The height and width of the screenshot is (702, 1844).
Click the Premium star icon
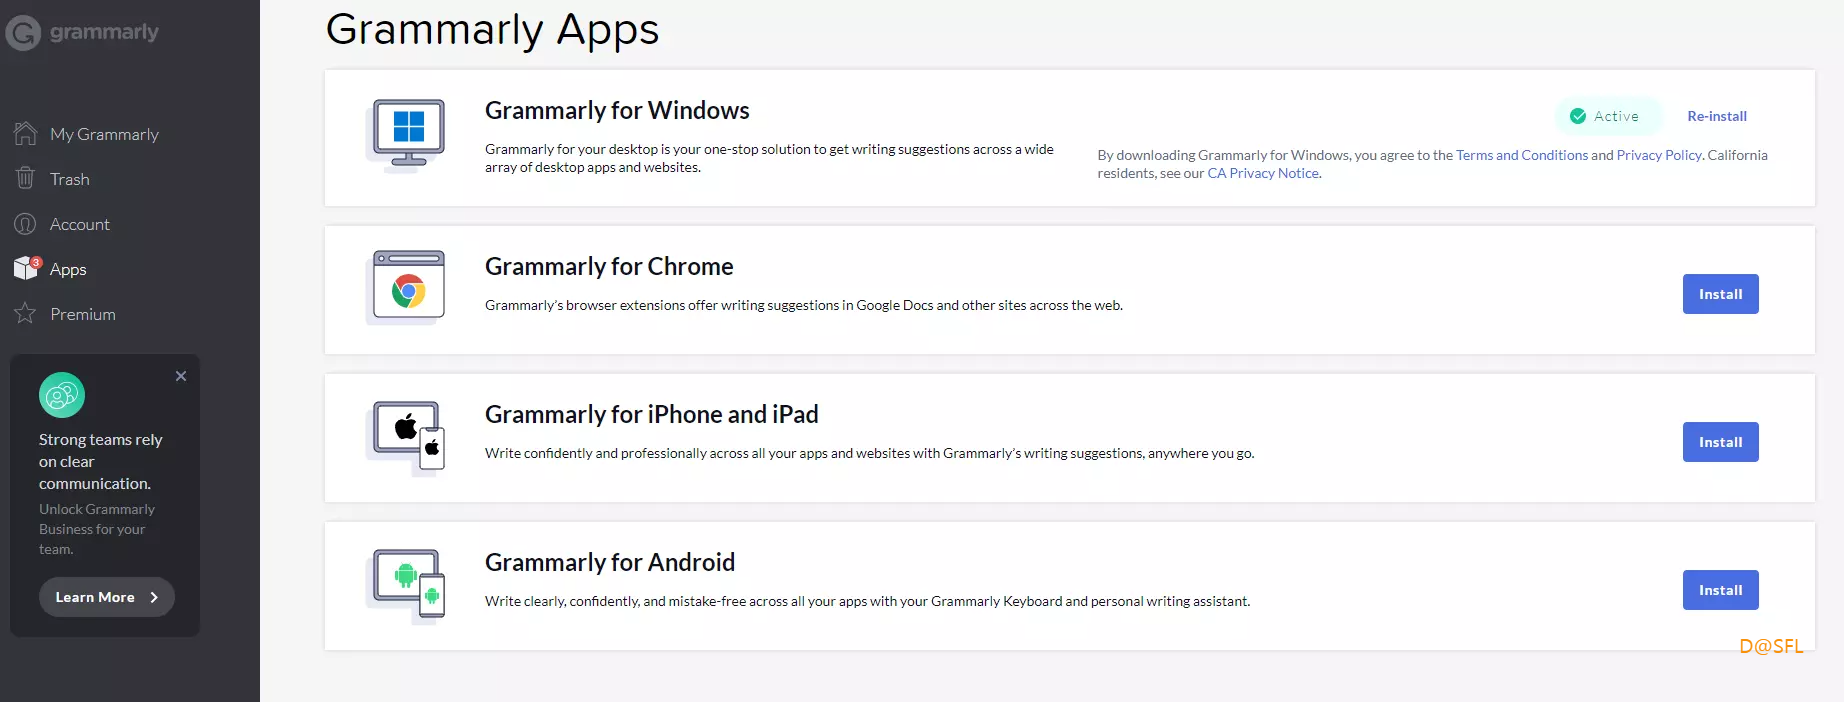pyautogui.click(x=25, y=313)
